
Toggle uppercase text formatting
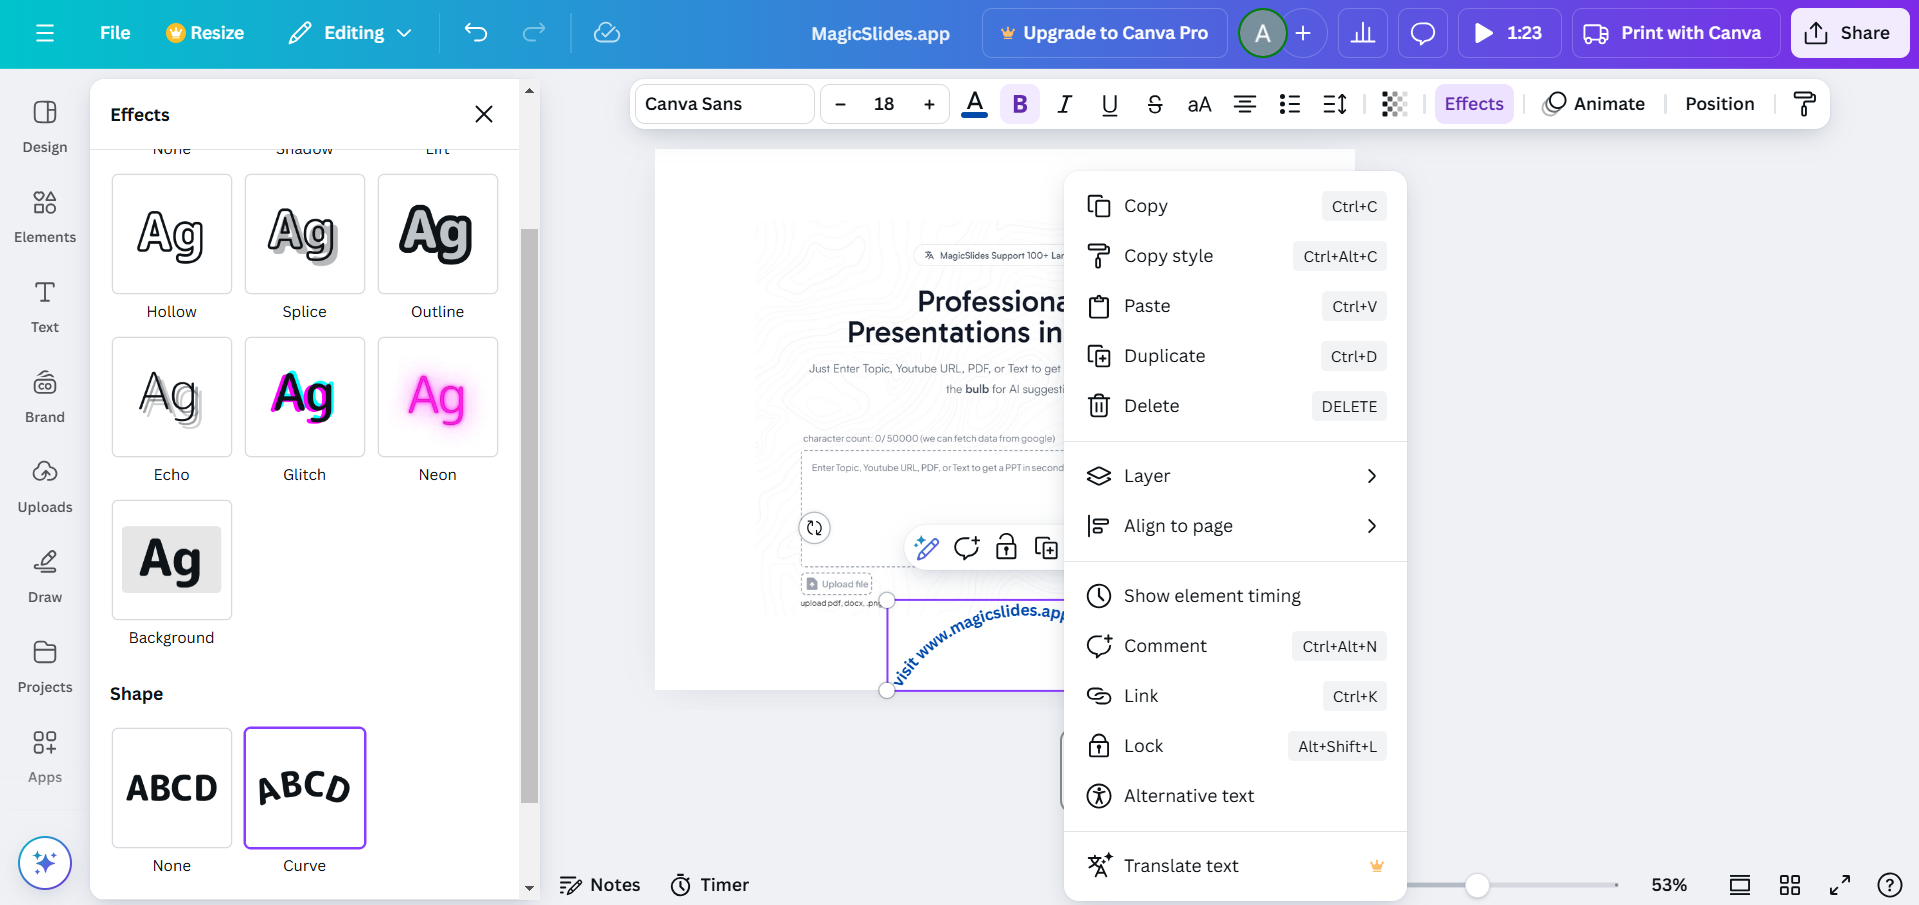click(1200, 104)
